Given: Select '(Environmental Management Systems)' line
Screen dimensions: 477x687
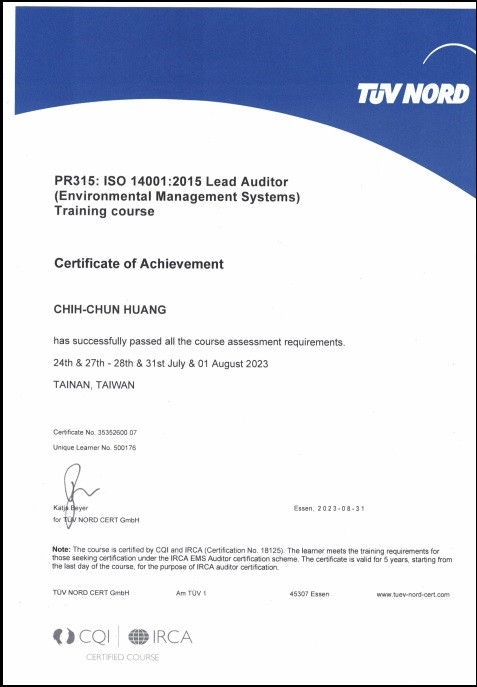Looking at the screenshot, I should (177, 197).
